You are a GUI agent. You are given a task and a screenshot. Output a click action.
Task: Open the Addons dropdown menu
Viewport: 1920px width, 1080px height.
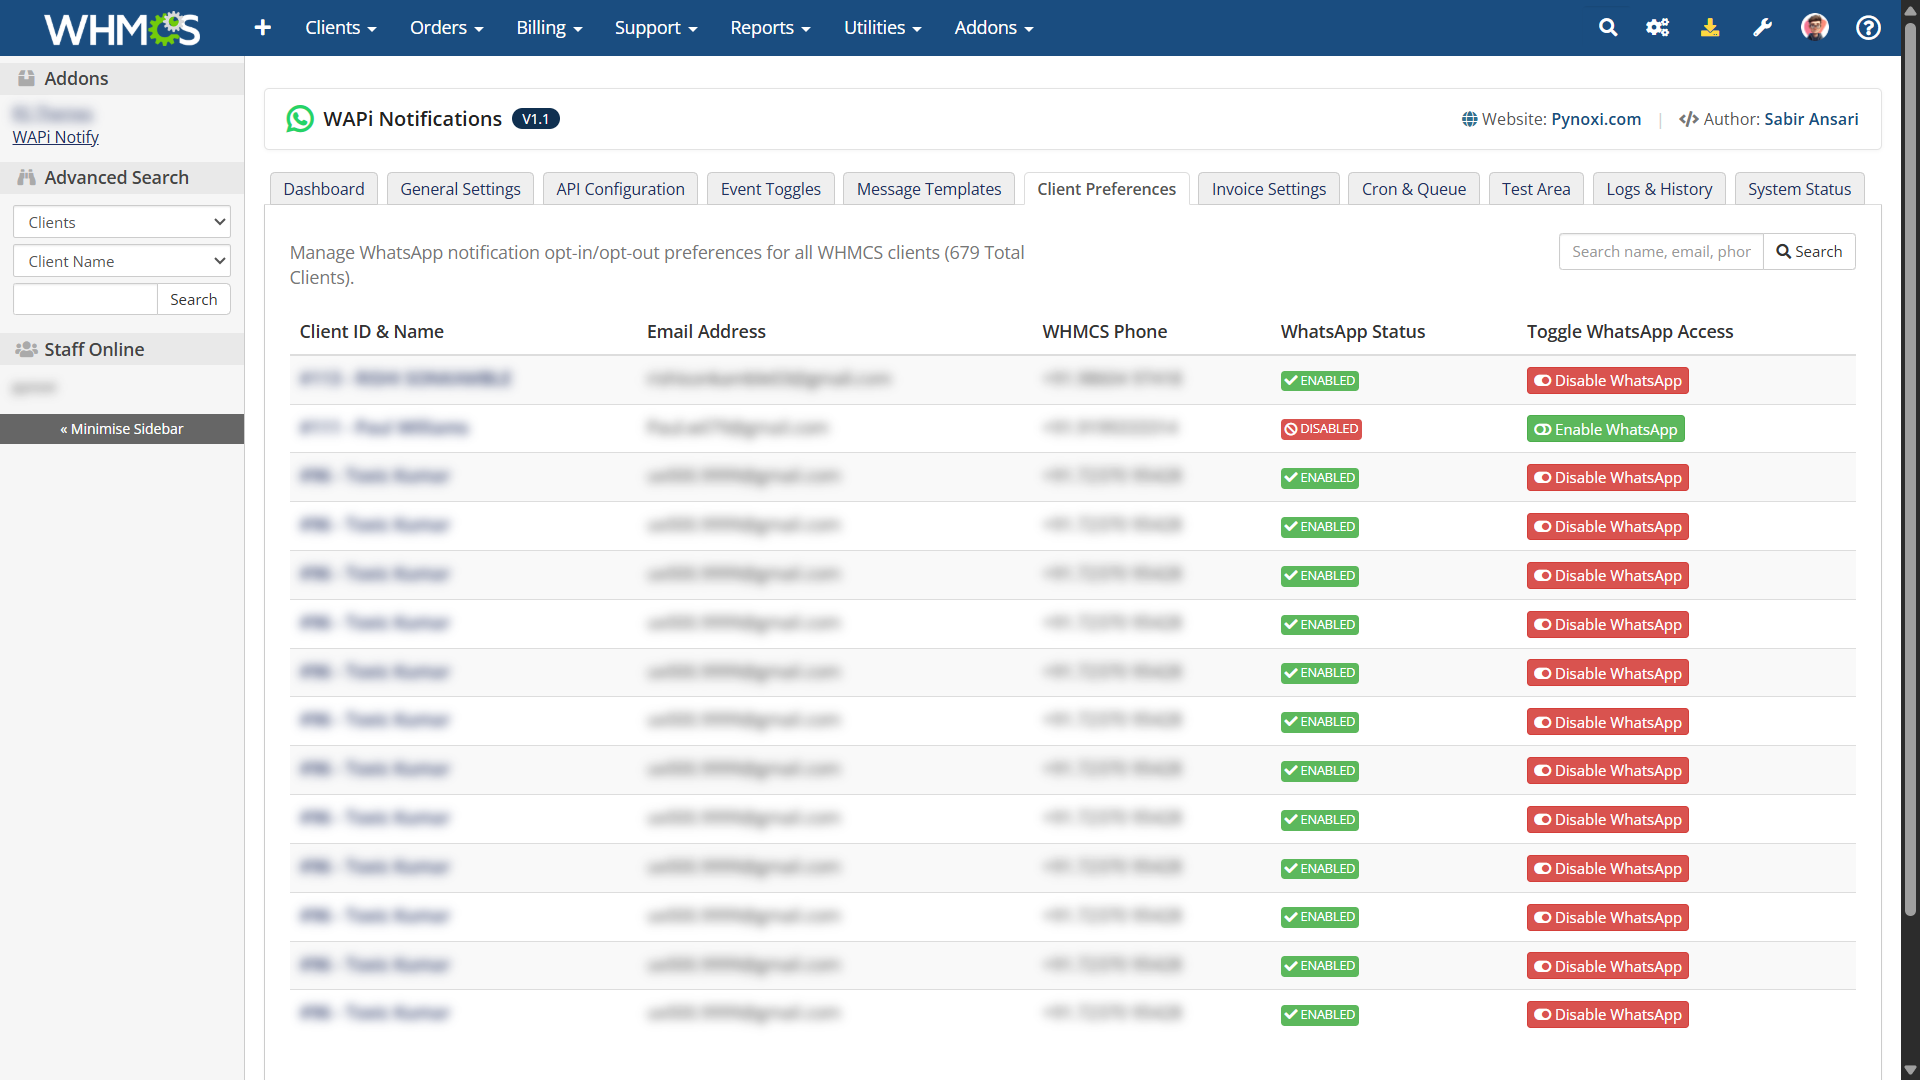click(x=993, y=28)
